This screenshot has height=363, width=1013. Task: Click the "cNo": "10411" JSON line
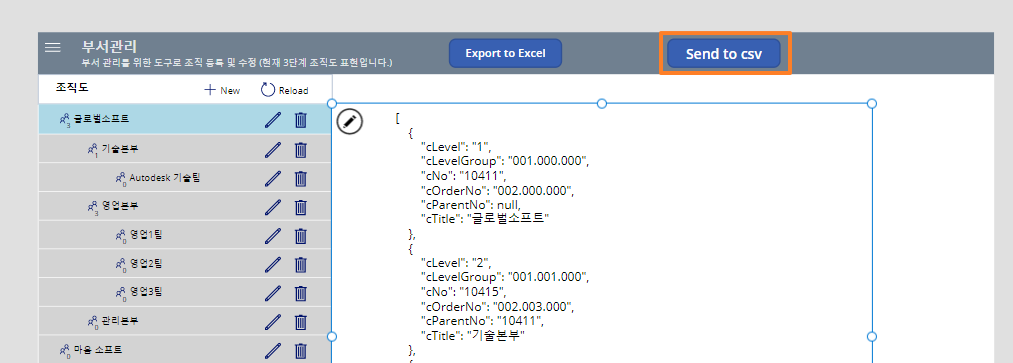pyautogui.click(x=463, y=176)
